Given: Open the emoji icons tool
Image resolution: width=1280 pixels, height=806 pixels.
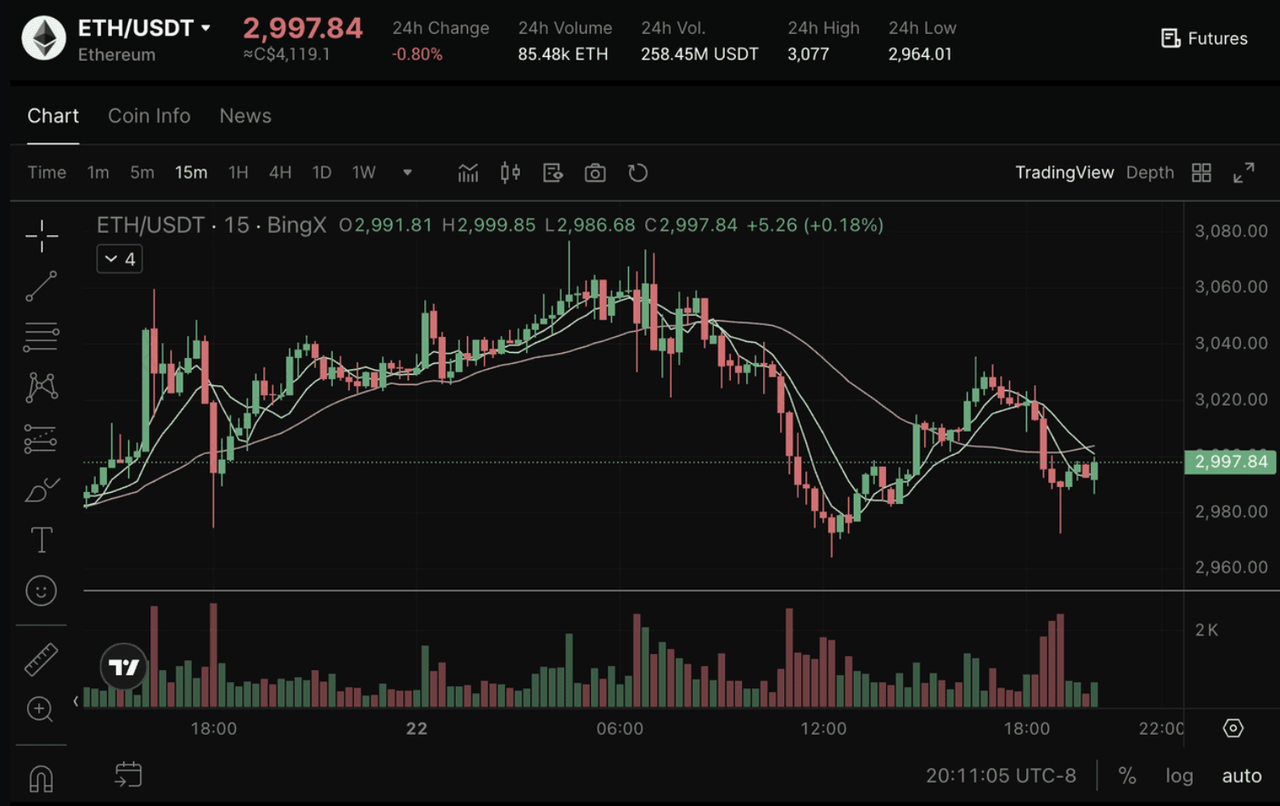Looking at the screenshot, I should [x=41, y=591].
